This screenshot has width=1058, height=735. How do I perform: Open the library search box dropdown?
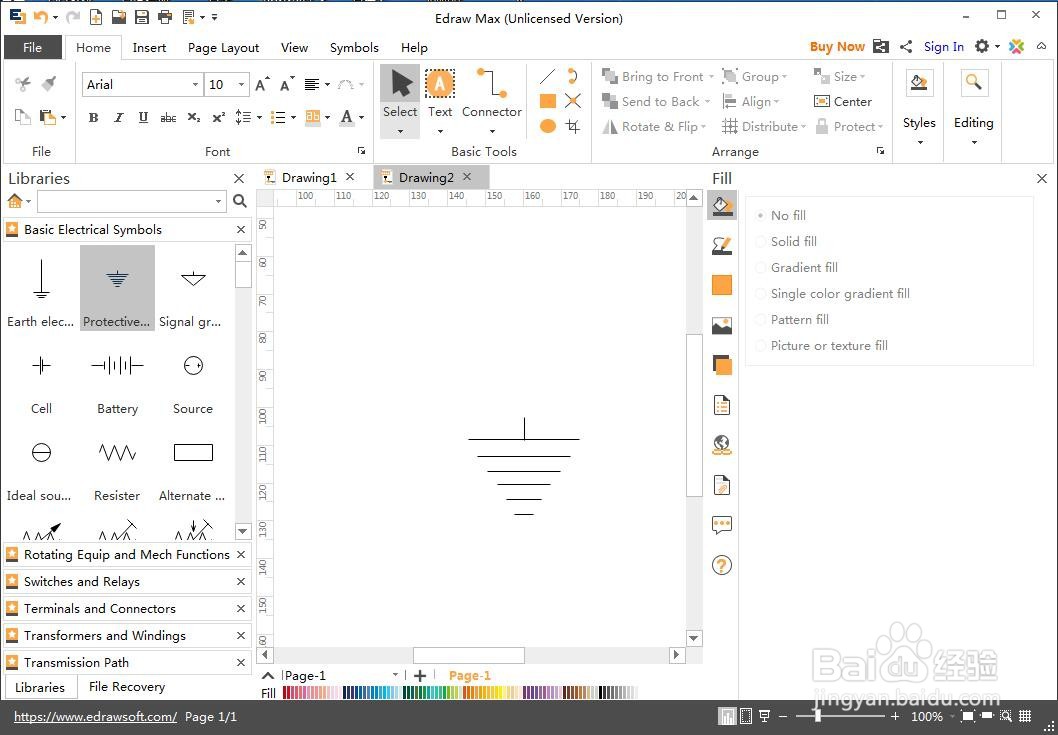[x=218, y=201]
